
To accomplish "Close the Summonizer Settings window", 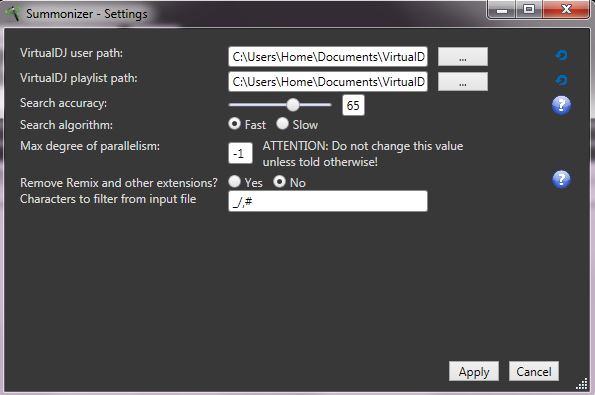I will pos(566,9).
